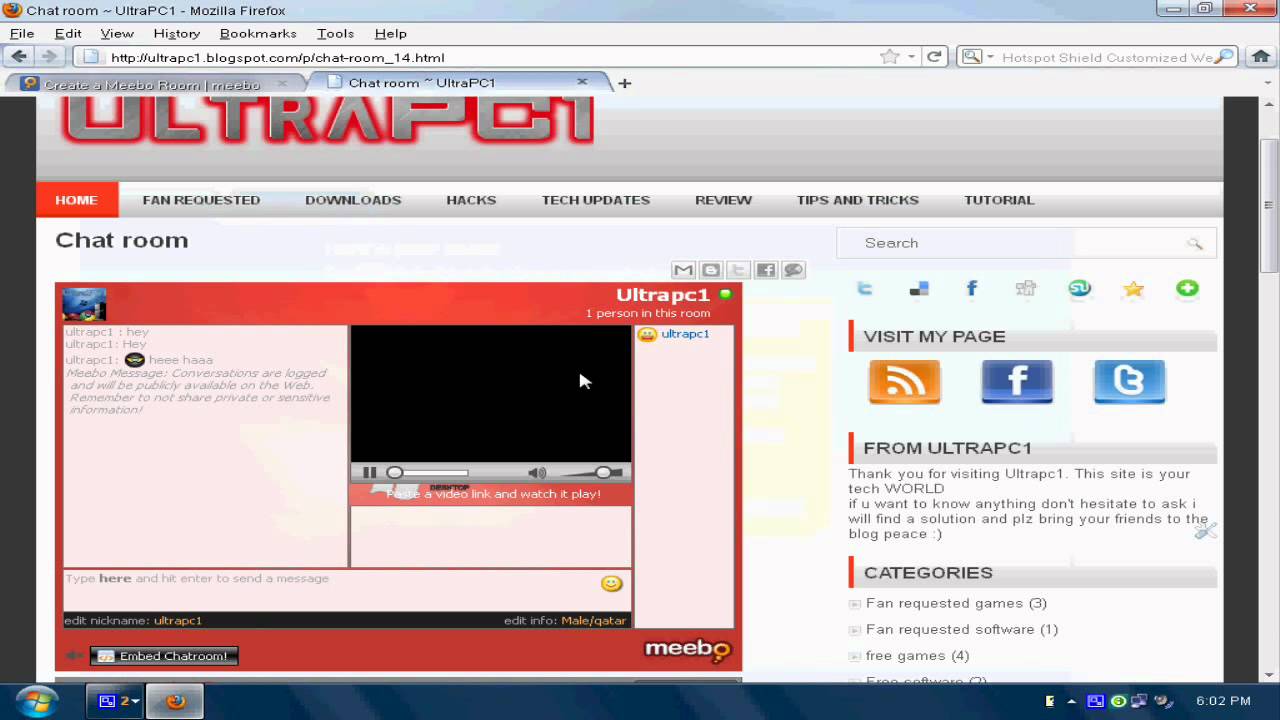Viewport: 1280px width, 720px height.
Task: Open the TIPS AND TRICKS nav item
Action: coord(858,200)
